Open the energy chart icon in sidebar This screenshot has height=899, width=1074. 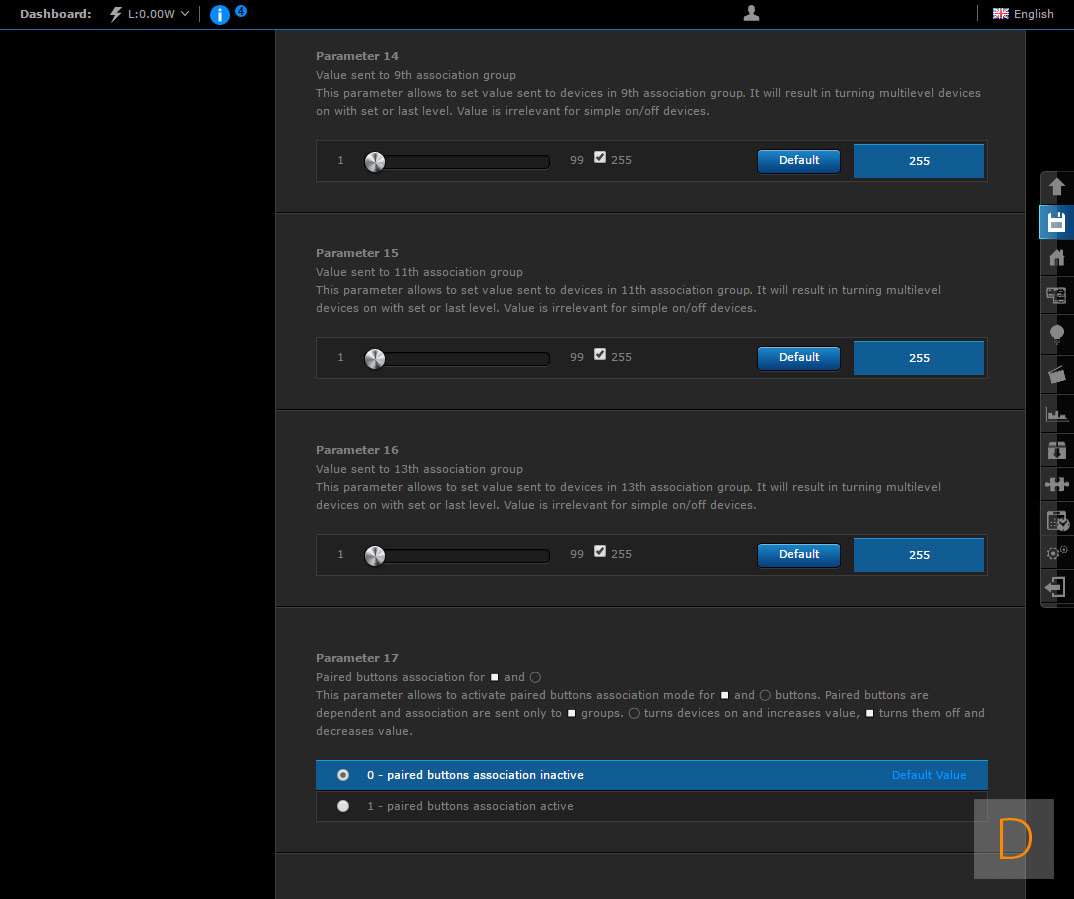click(1056, 413)
